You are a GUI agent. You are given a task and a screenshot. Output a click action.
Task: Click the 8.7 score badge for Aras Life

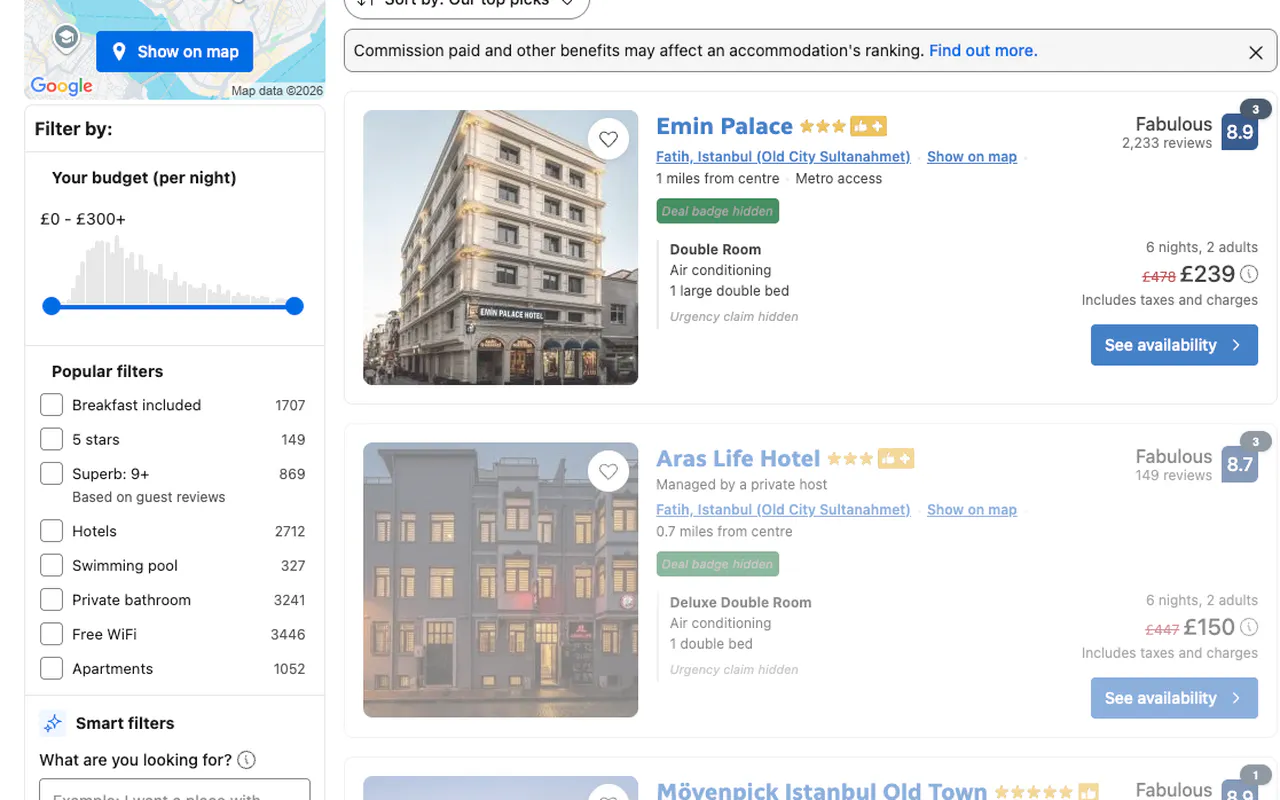pos(1240,464)
